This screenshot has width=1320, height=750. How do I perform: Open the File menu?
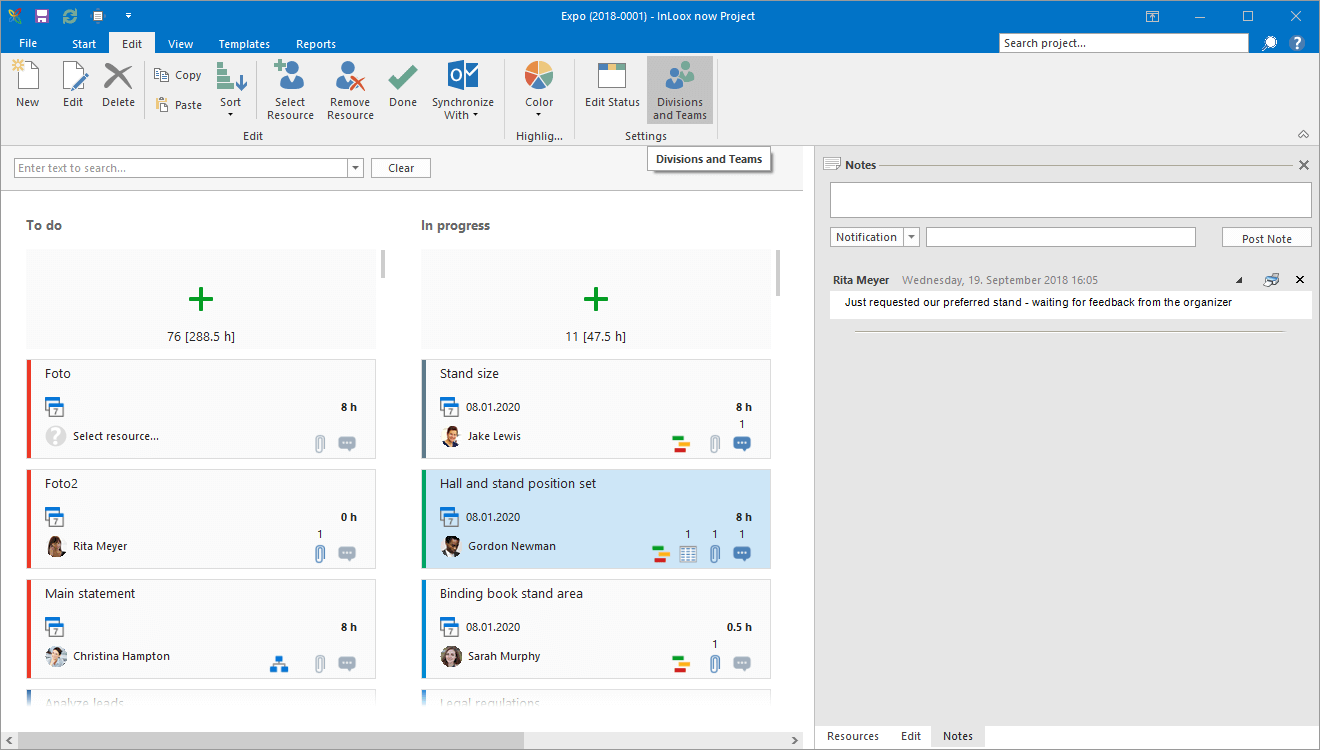[x=28, y=43]
